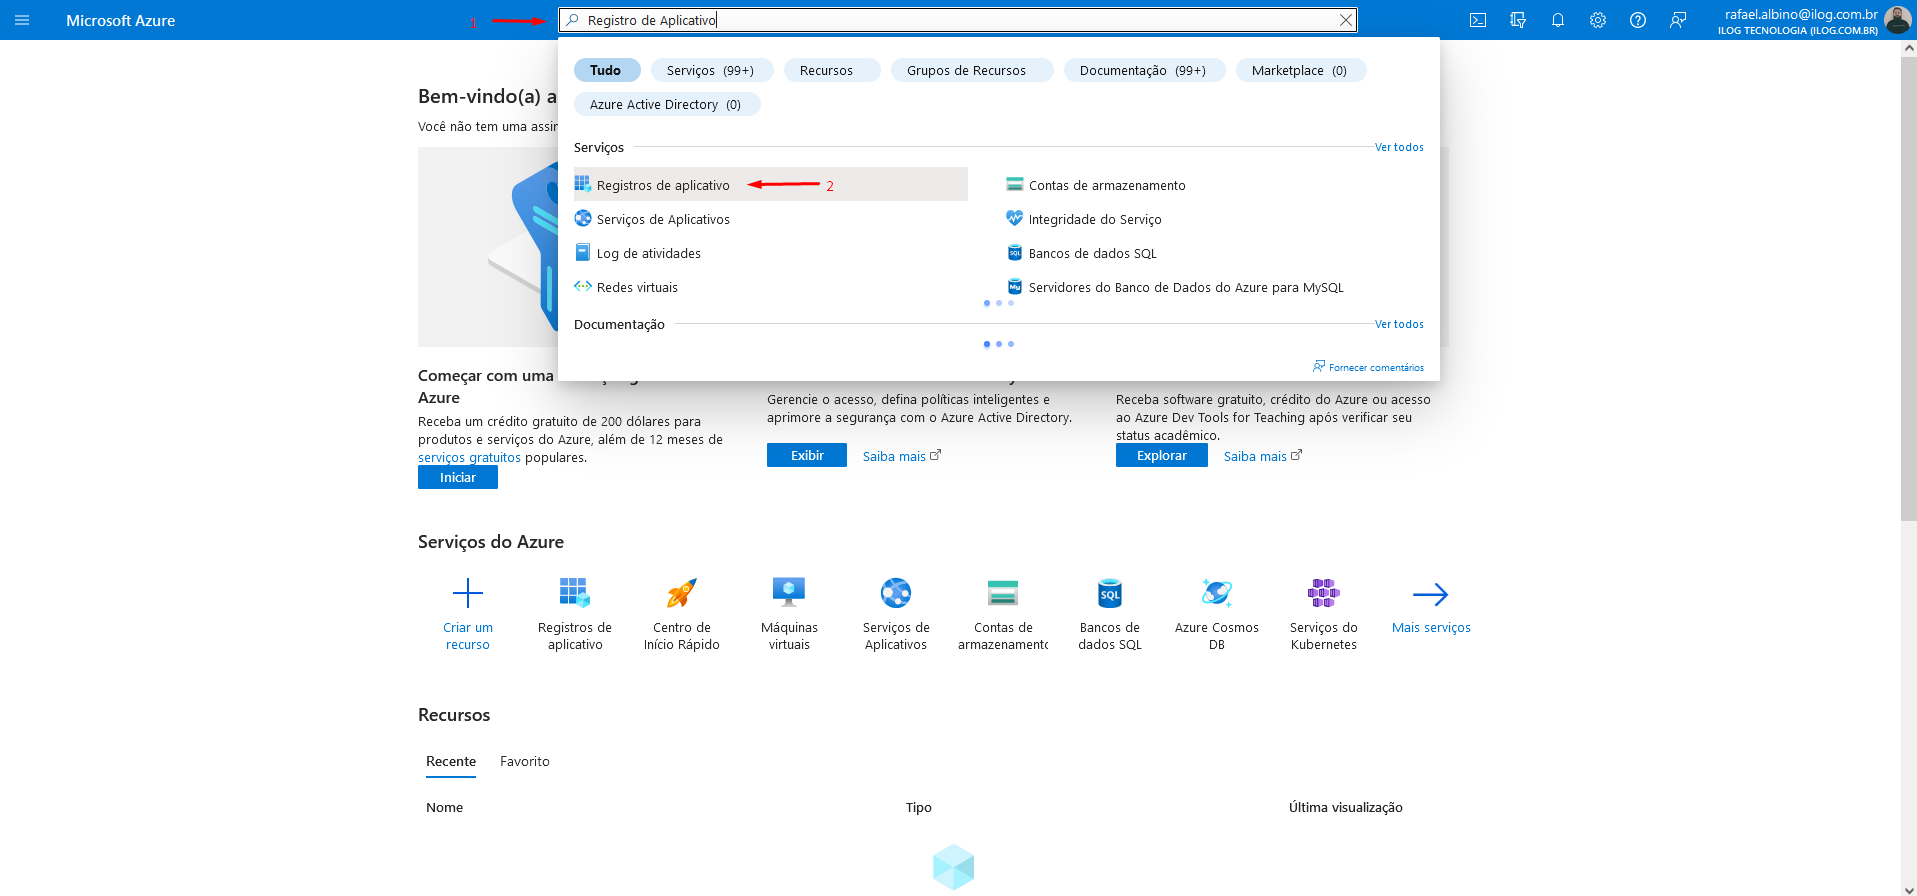This screenshot has height=896, width=1917.
Task: Open serviços gratuitos link
Action: [469, 457]
